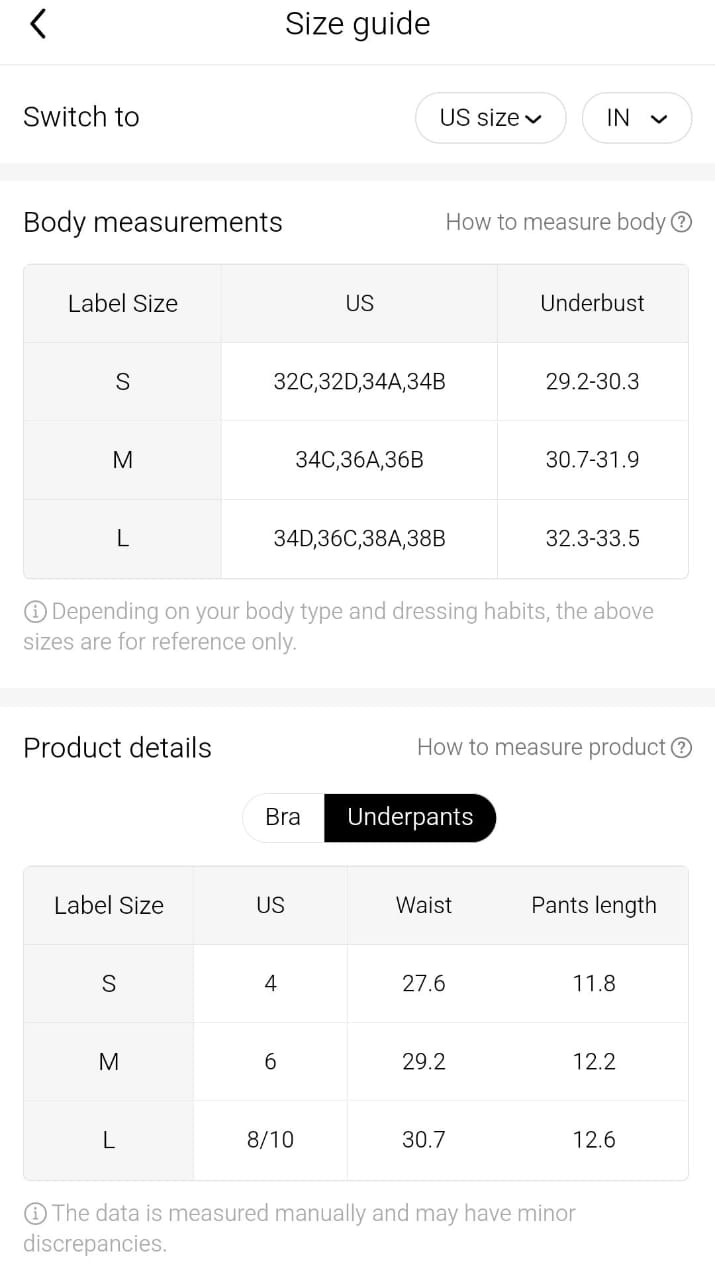Tap the 8/10 US size cell
Image resolution: width=715 pixels, height=1280 pixels.
[x=270, y=1140]
